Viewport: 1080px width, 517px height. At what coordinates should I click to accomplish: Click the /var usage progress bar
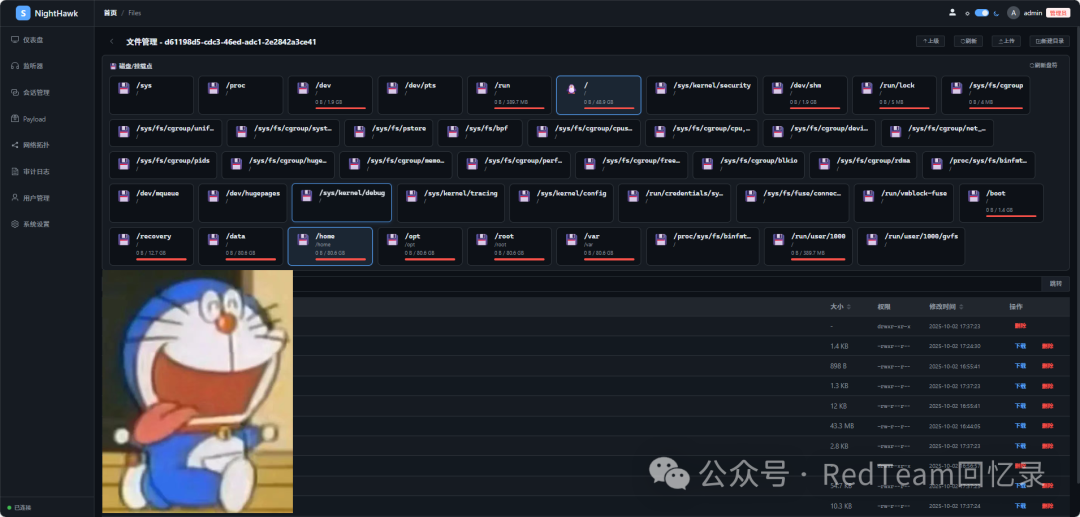pos(609,260)
